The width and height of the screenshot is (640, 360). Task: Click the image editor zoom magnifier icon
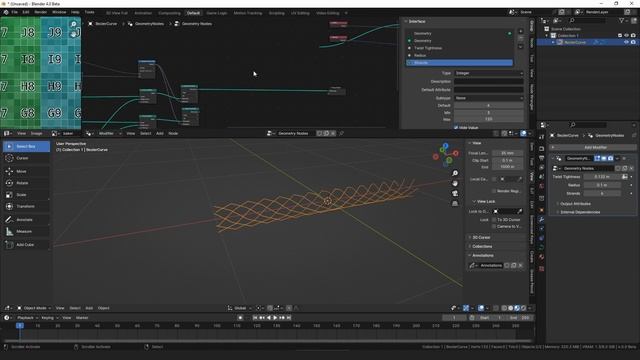tap(73, 24)
